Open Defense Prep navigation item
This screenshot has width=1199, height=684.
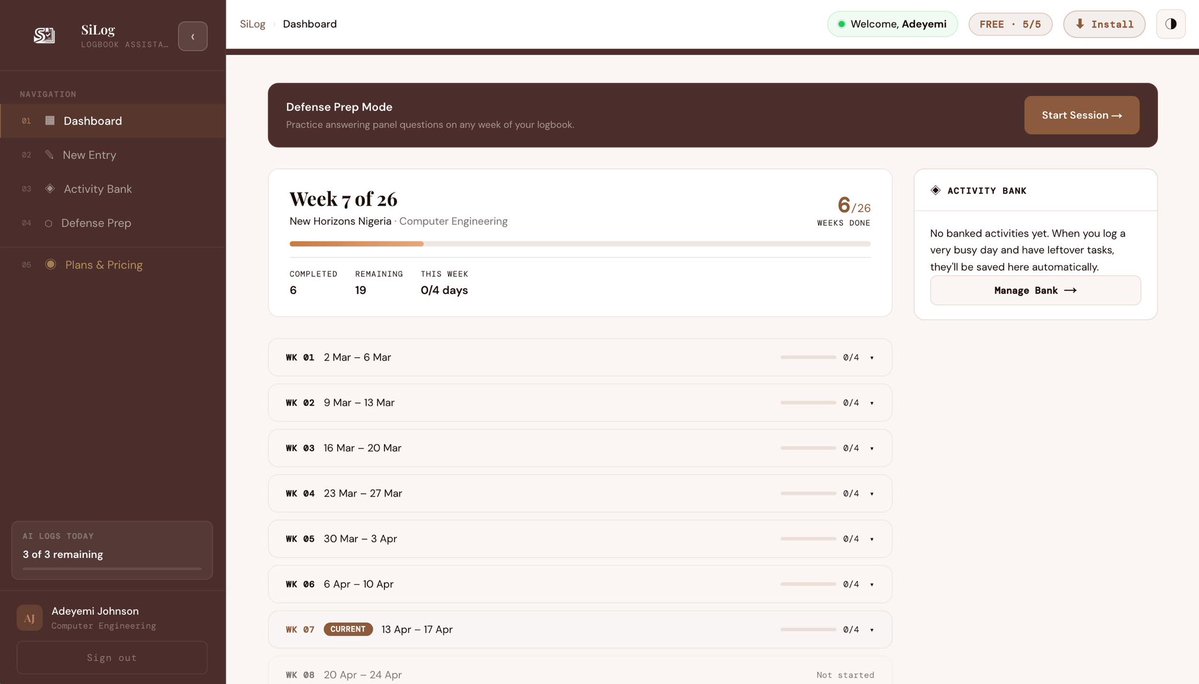click(113, 223)
